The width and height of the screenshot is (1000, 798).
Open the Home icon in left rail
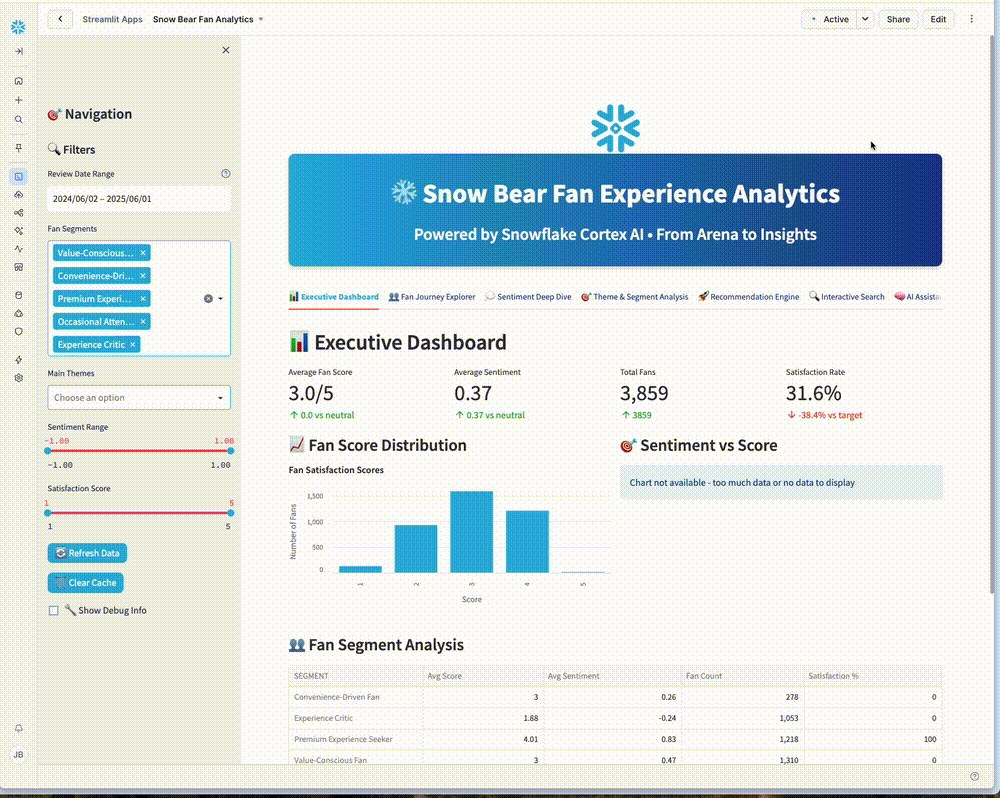click(18, 81)
